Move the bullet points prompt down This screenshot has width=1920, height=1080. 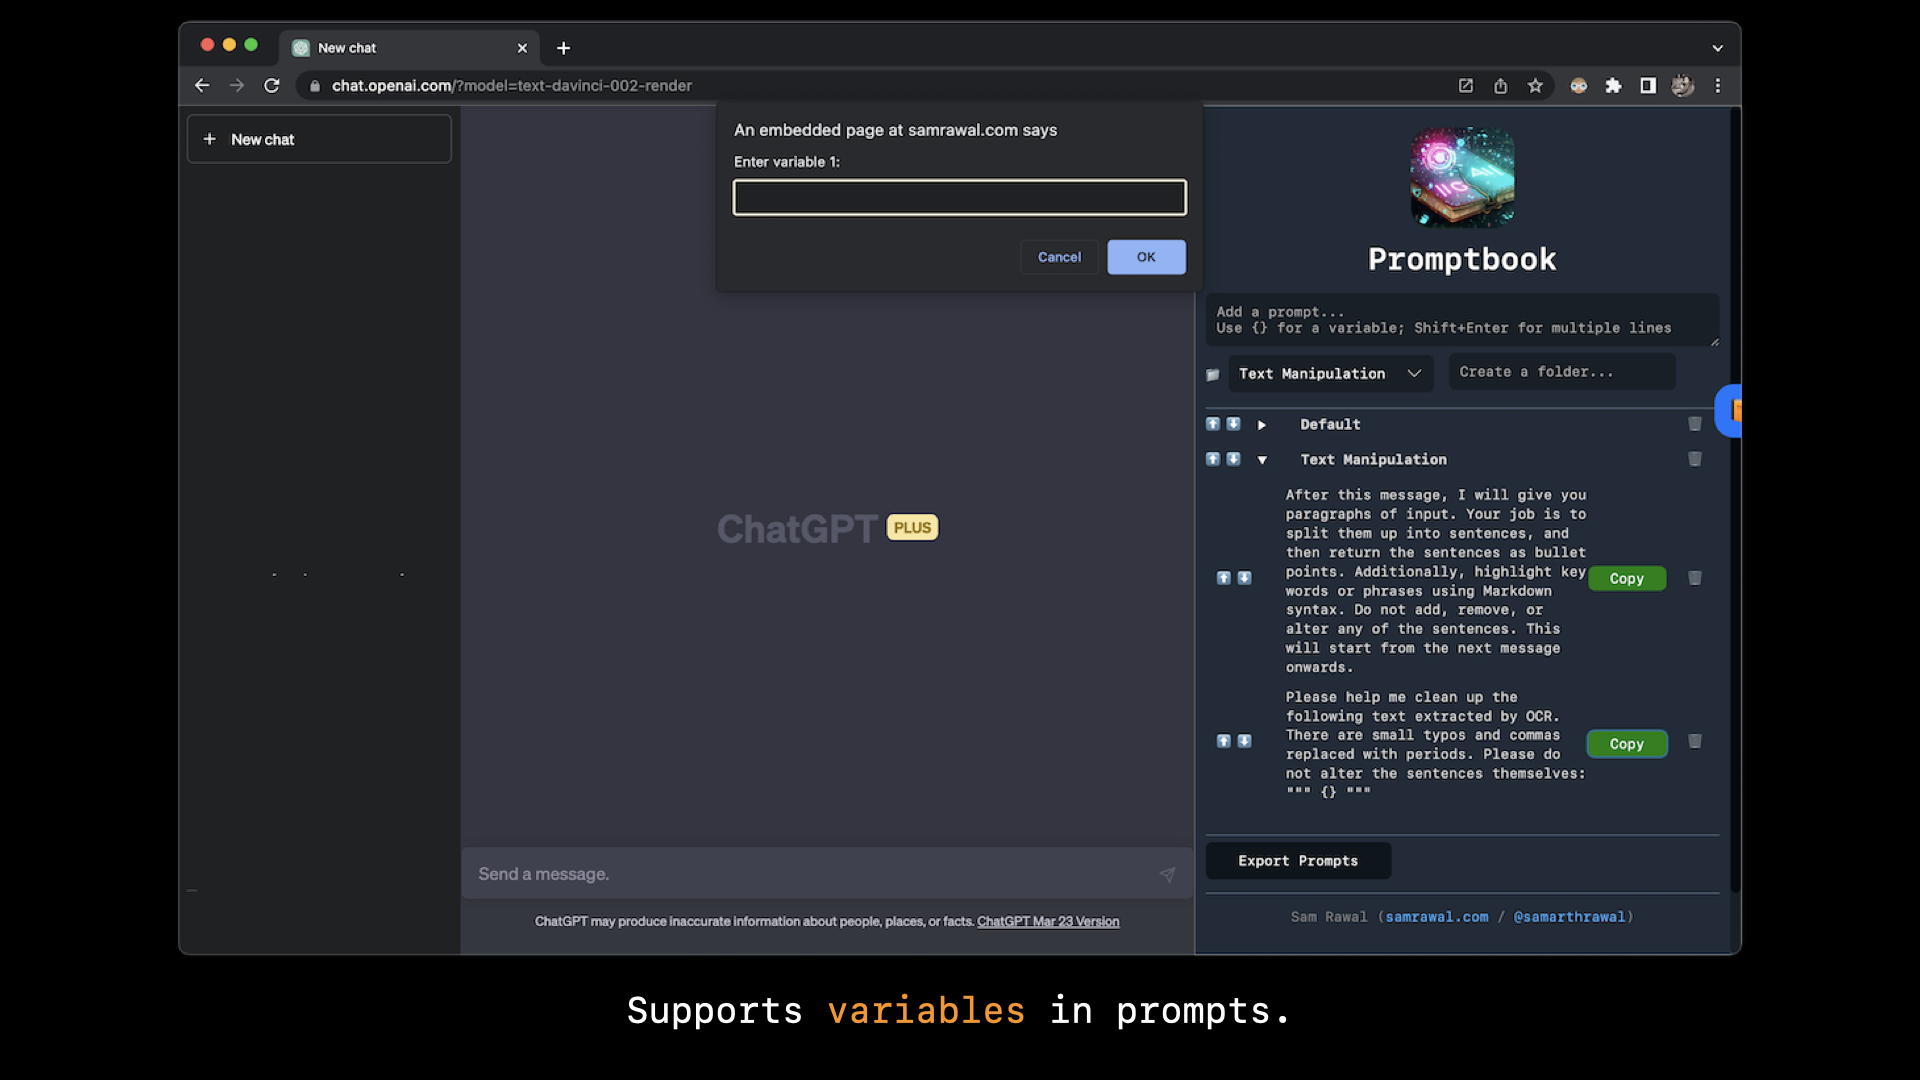[1244, 578]
